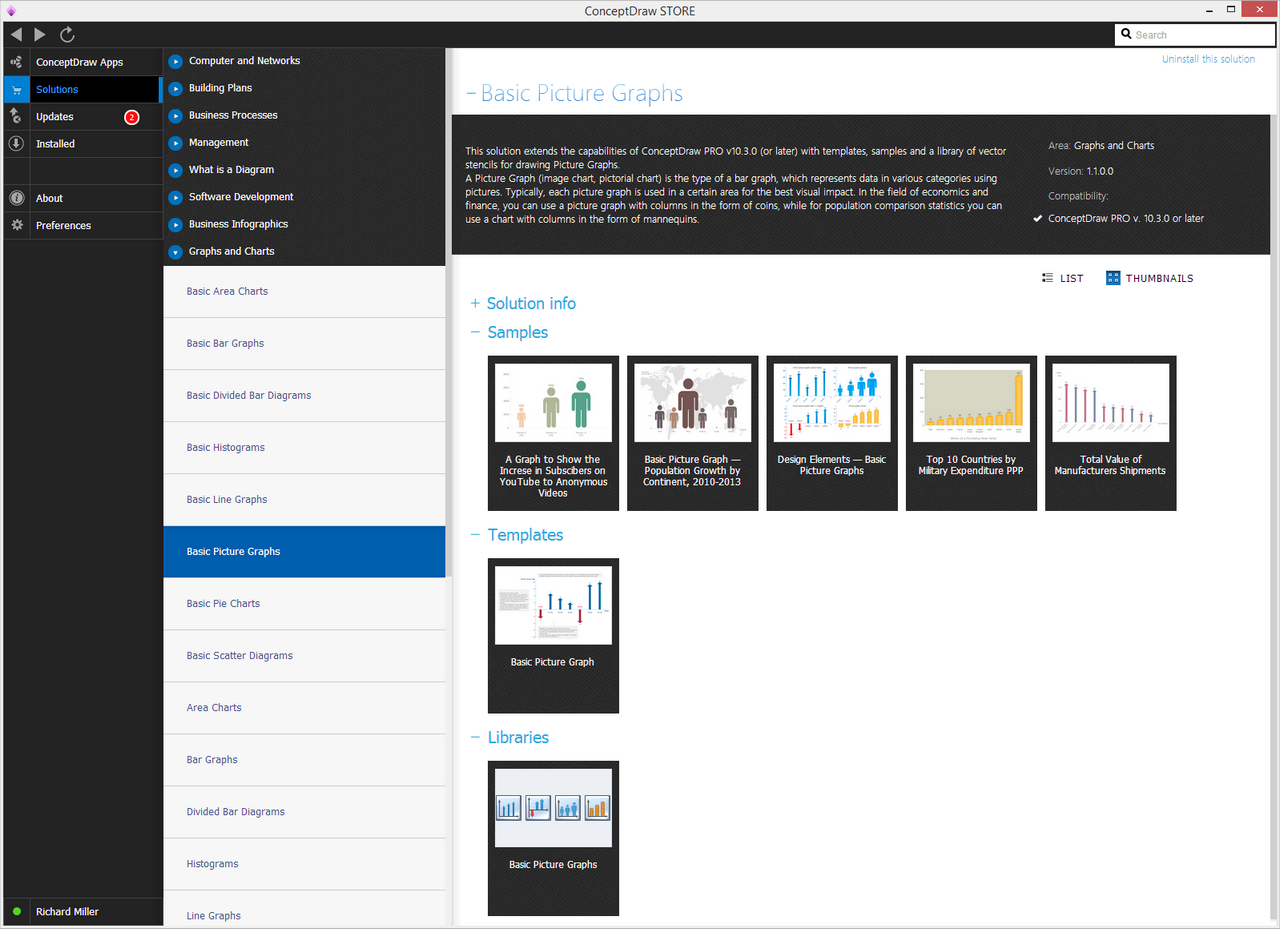Expand the Computer and Networks category
Image resolution: width=1280 pixels, height=929 pixels.
[175, 61]
